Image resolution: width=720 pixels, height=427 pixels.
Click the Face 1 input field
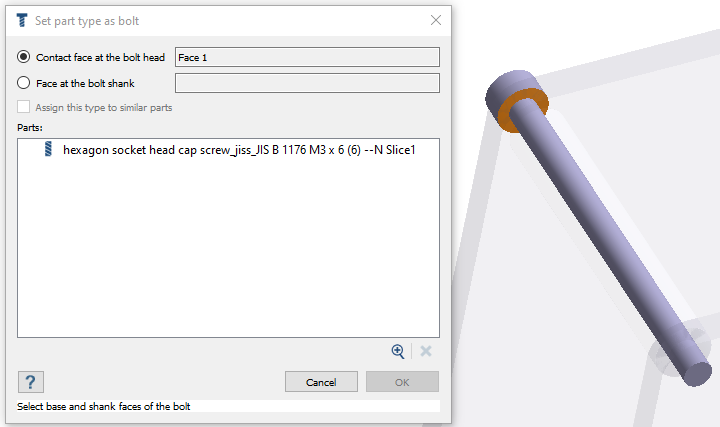[x=307, y=57]
